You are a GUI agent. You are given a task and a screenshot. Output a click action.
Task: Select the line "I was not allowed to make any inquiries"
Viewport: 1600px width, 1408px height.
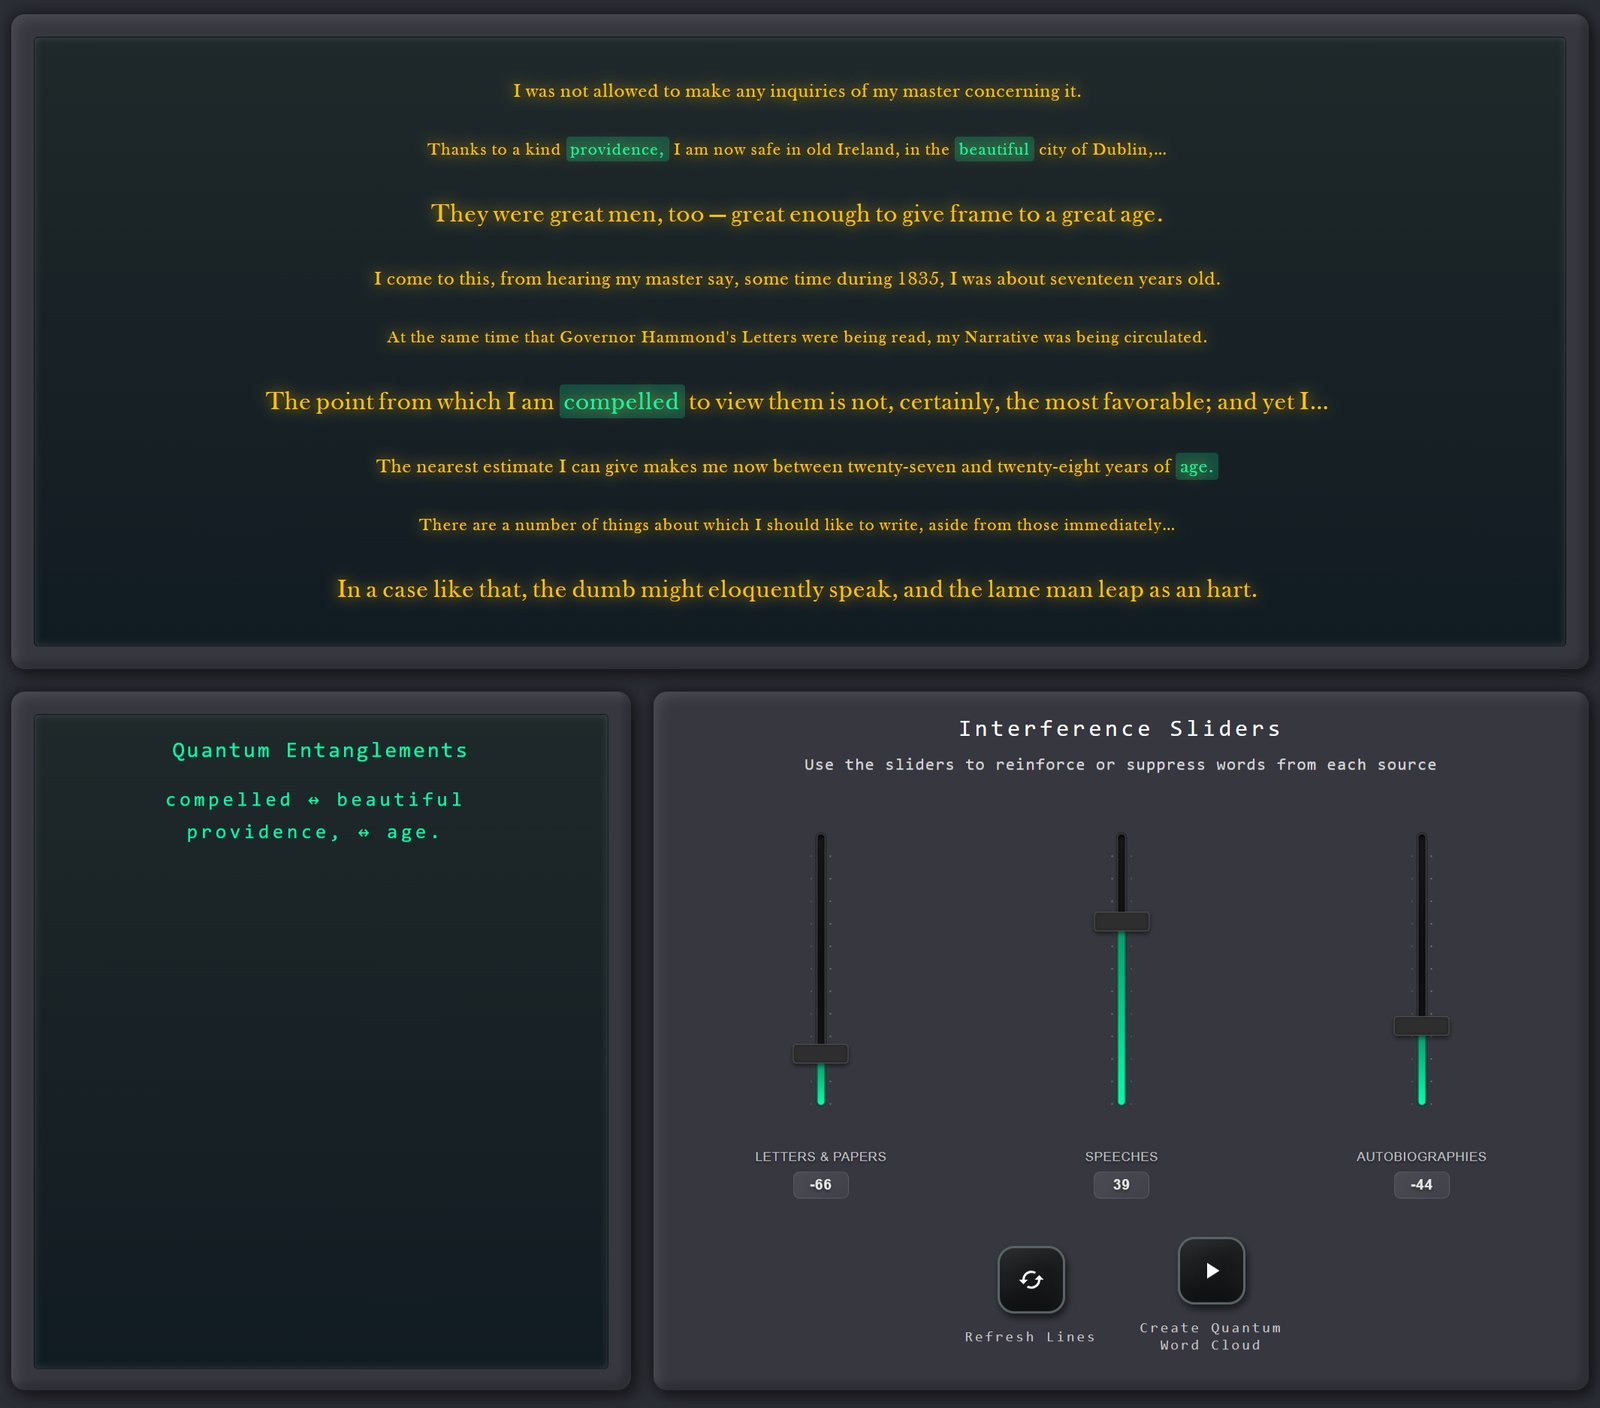[x=797, y=91]
